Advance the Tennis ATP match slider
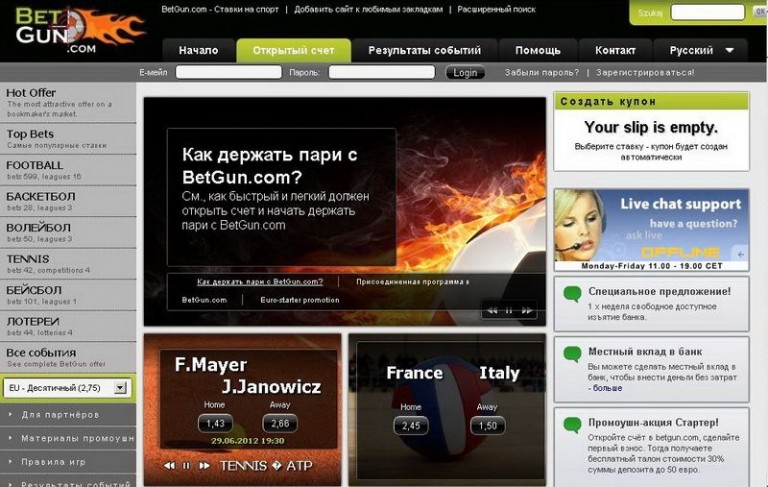 (204, 465)
